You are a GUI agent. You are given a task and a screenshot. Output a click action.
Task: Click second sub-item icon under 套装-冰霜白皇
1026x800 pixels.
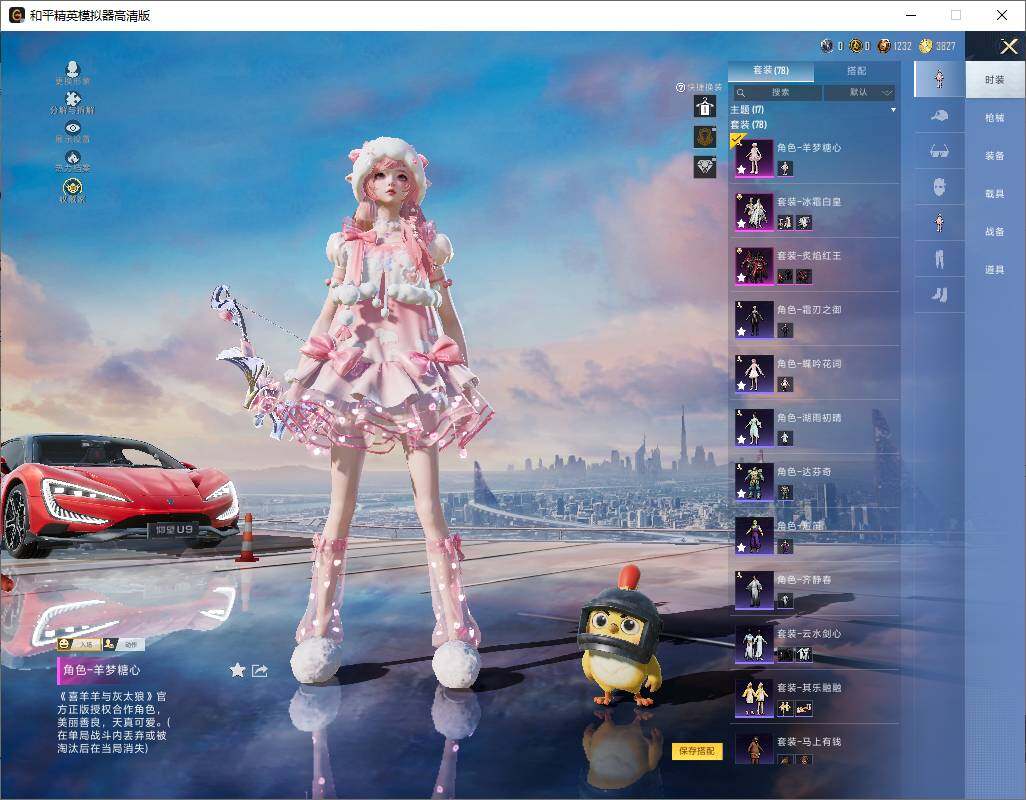(x=804, y=223)
